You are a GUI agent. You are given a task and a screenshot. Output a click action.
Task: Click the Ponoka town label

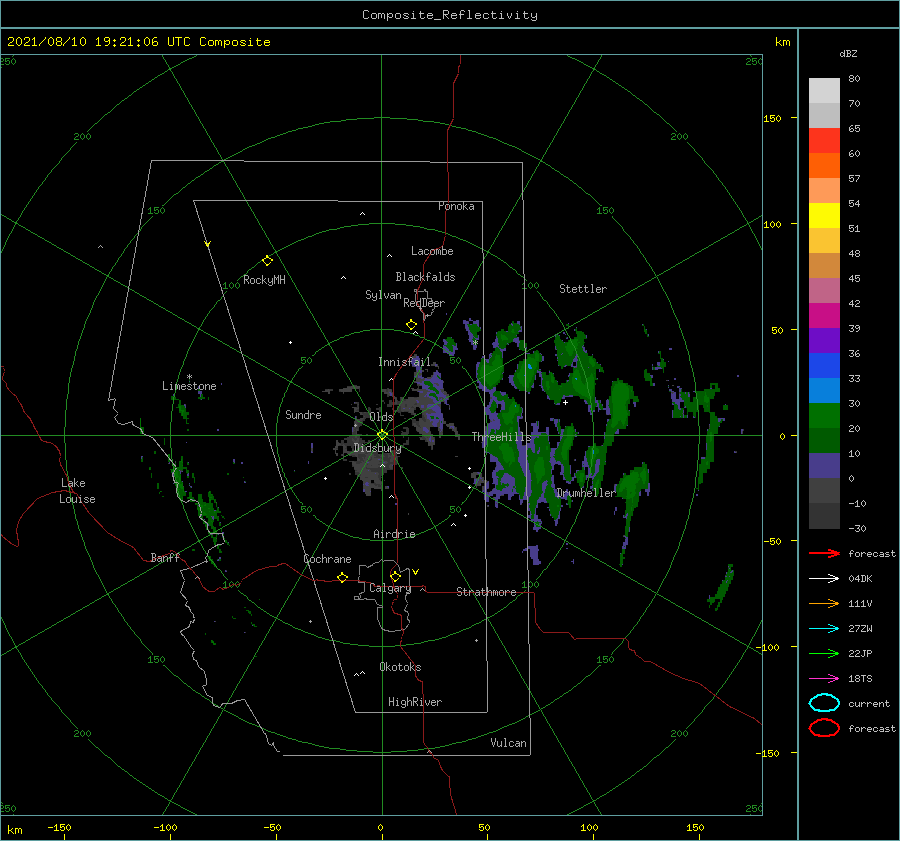456,206
